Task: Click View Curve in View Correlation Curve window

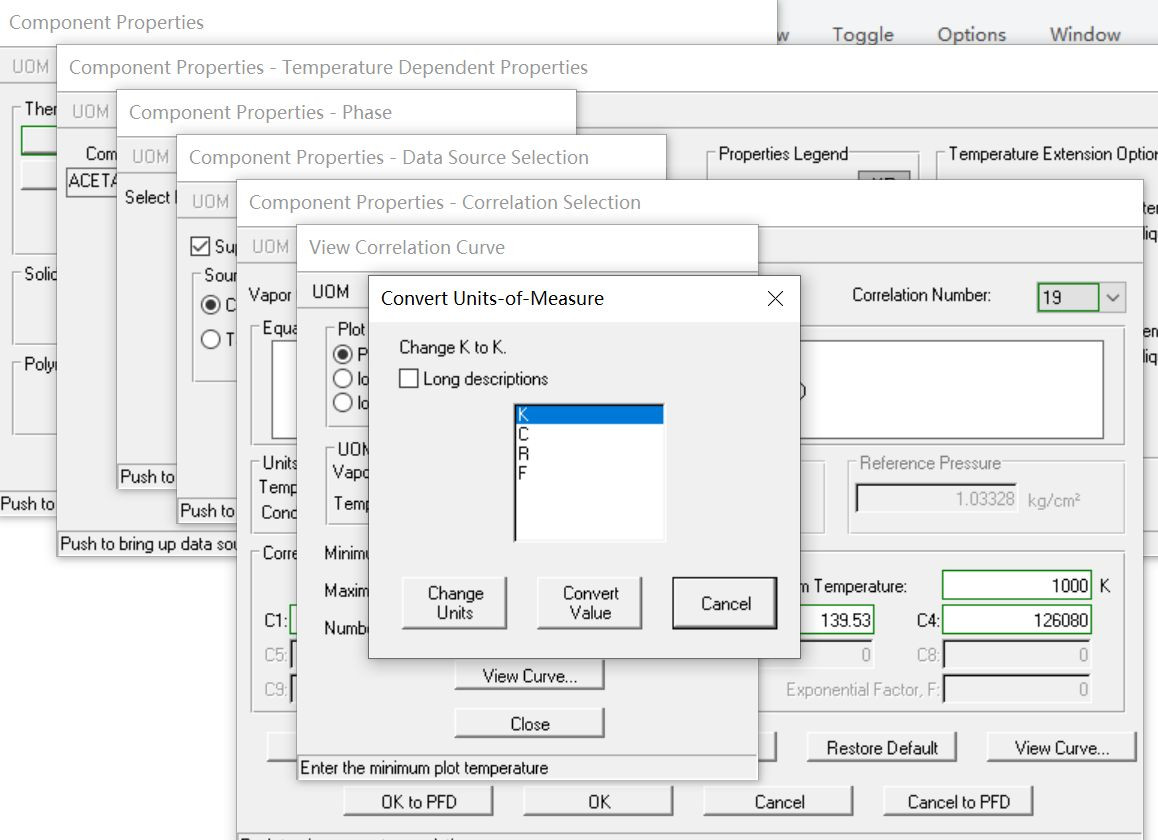Action: click(530, 676)
